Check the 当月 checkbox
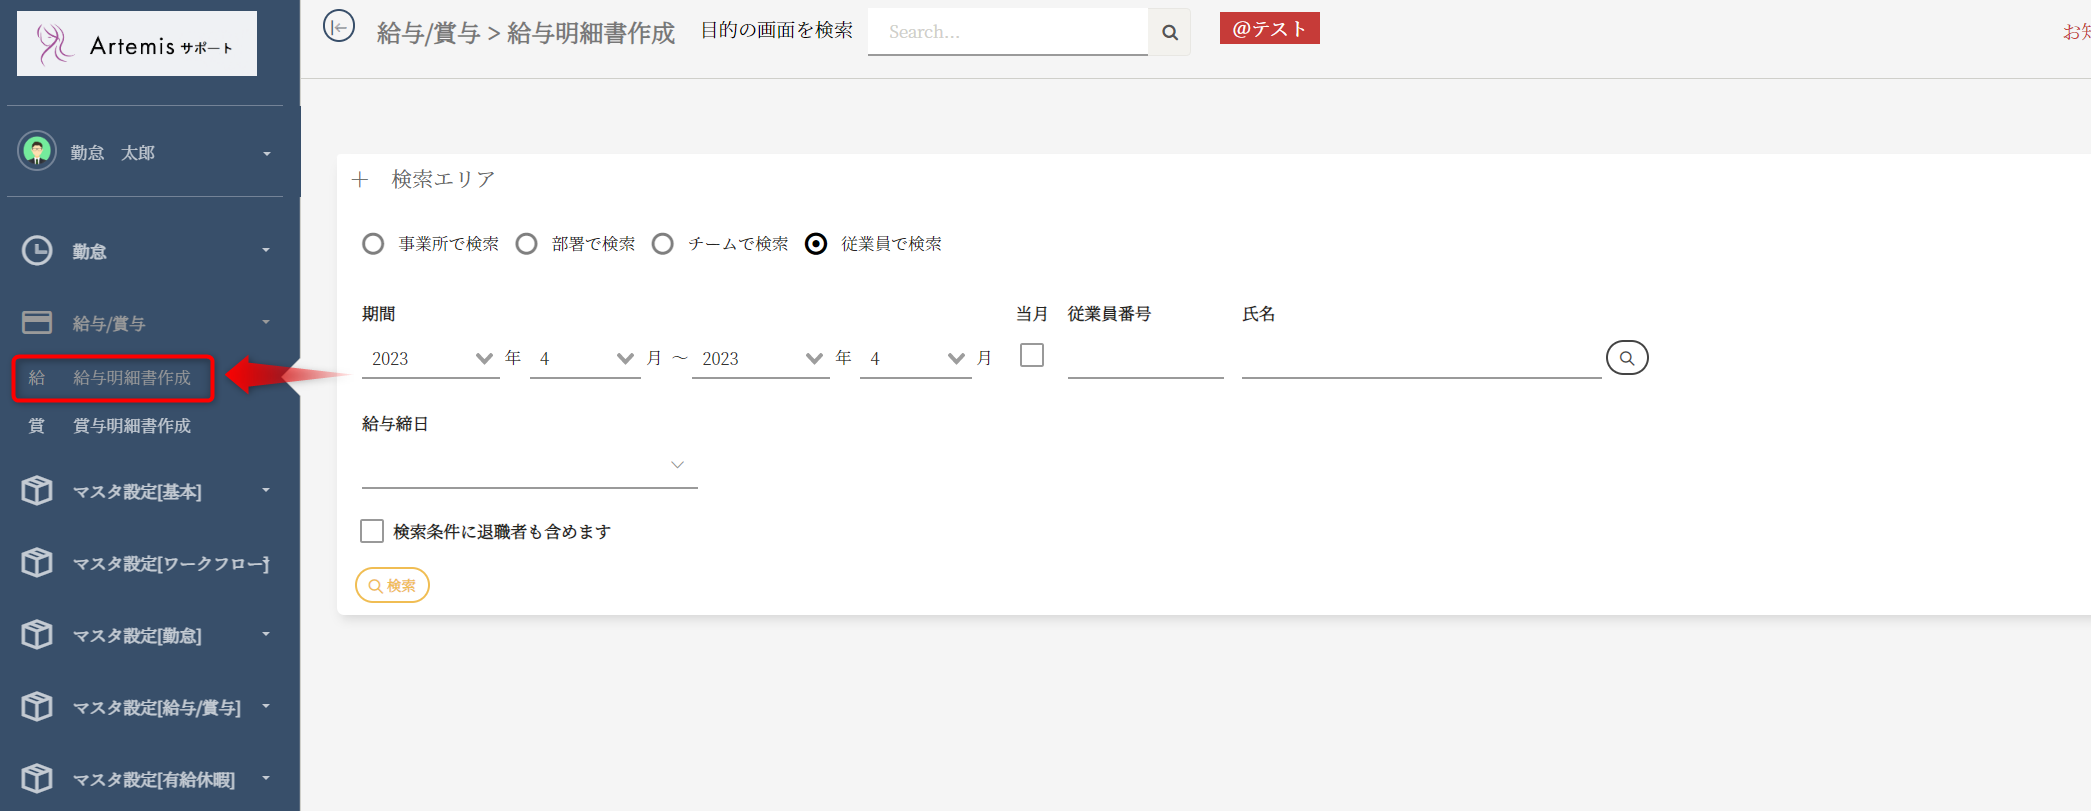 coord(1031,356)
